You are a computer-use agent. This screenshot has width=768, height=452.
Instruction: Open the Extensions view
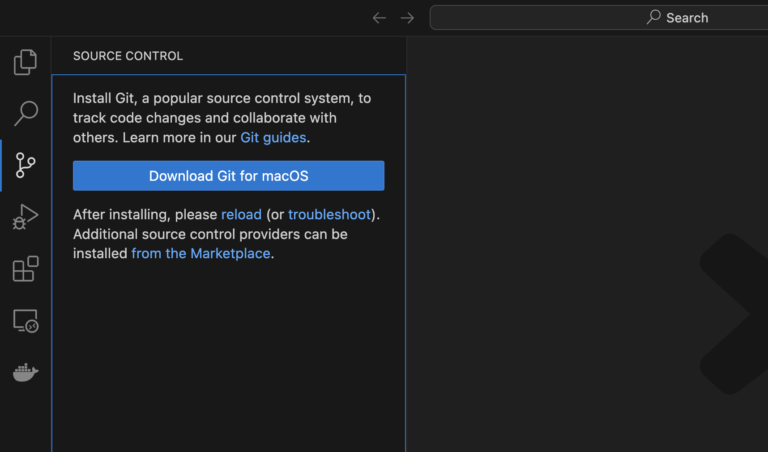[x=25, y=269]
